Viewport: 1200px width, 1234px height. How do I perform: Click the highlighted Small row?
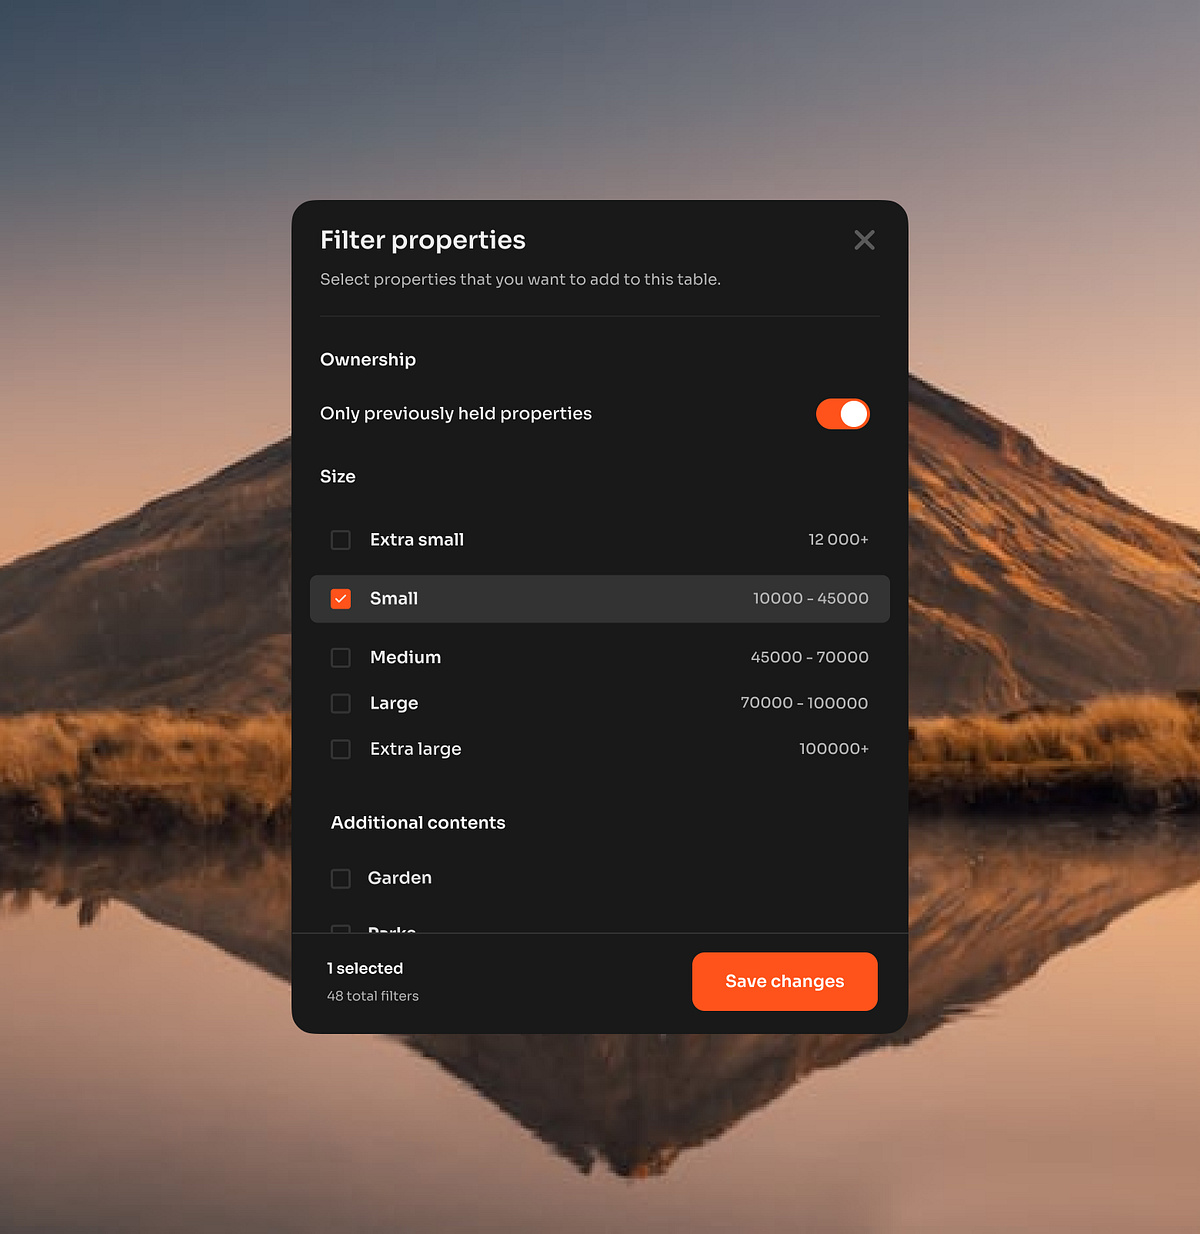pyautogui.click(x=600, y=598)
